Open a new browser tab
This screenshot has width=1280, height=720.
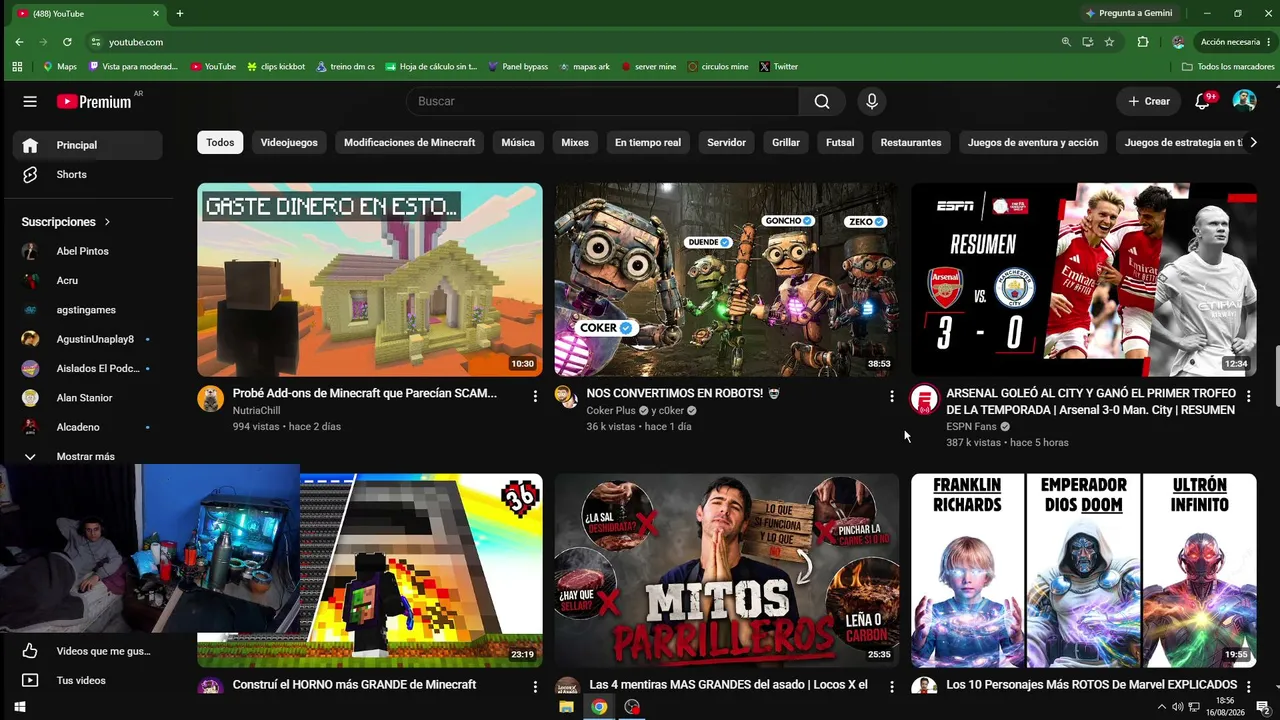click(x=180, y=14)
